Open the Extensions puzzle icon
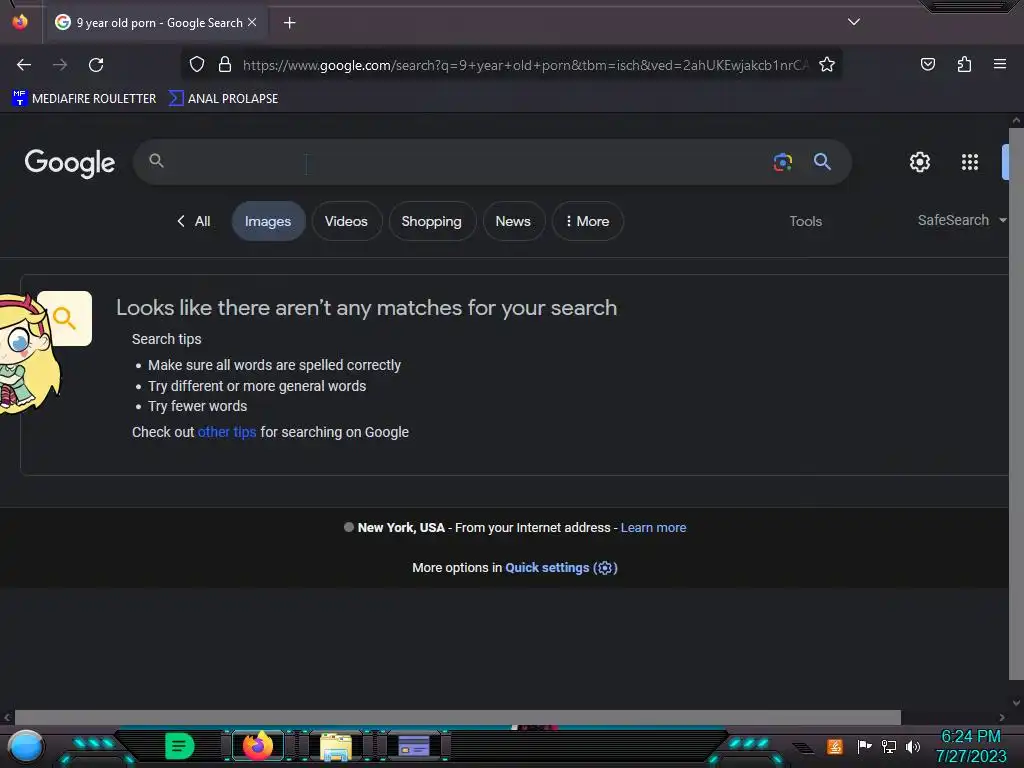This screenshot has height=768, width=1024. pos(964,64)
